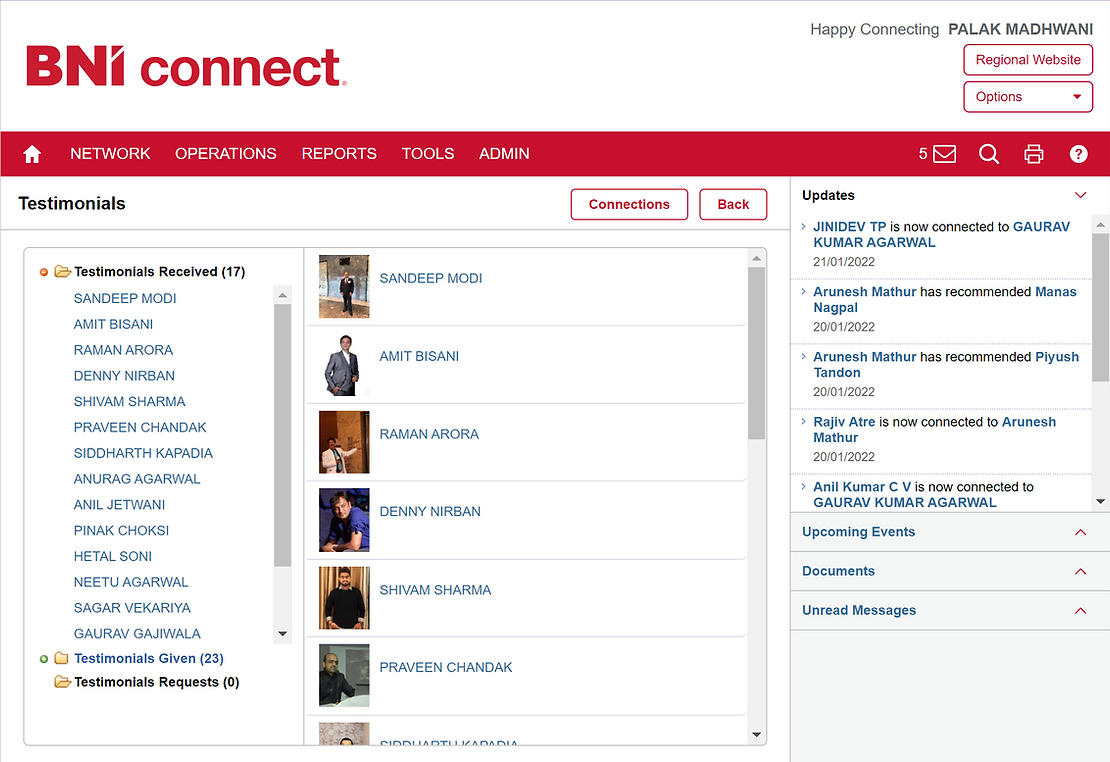
Task: Expand the Testimonials Given tree node
Action: 43,659
